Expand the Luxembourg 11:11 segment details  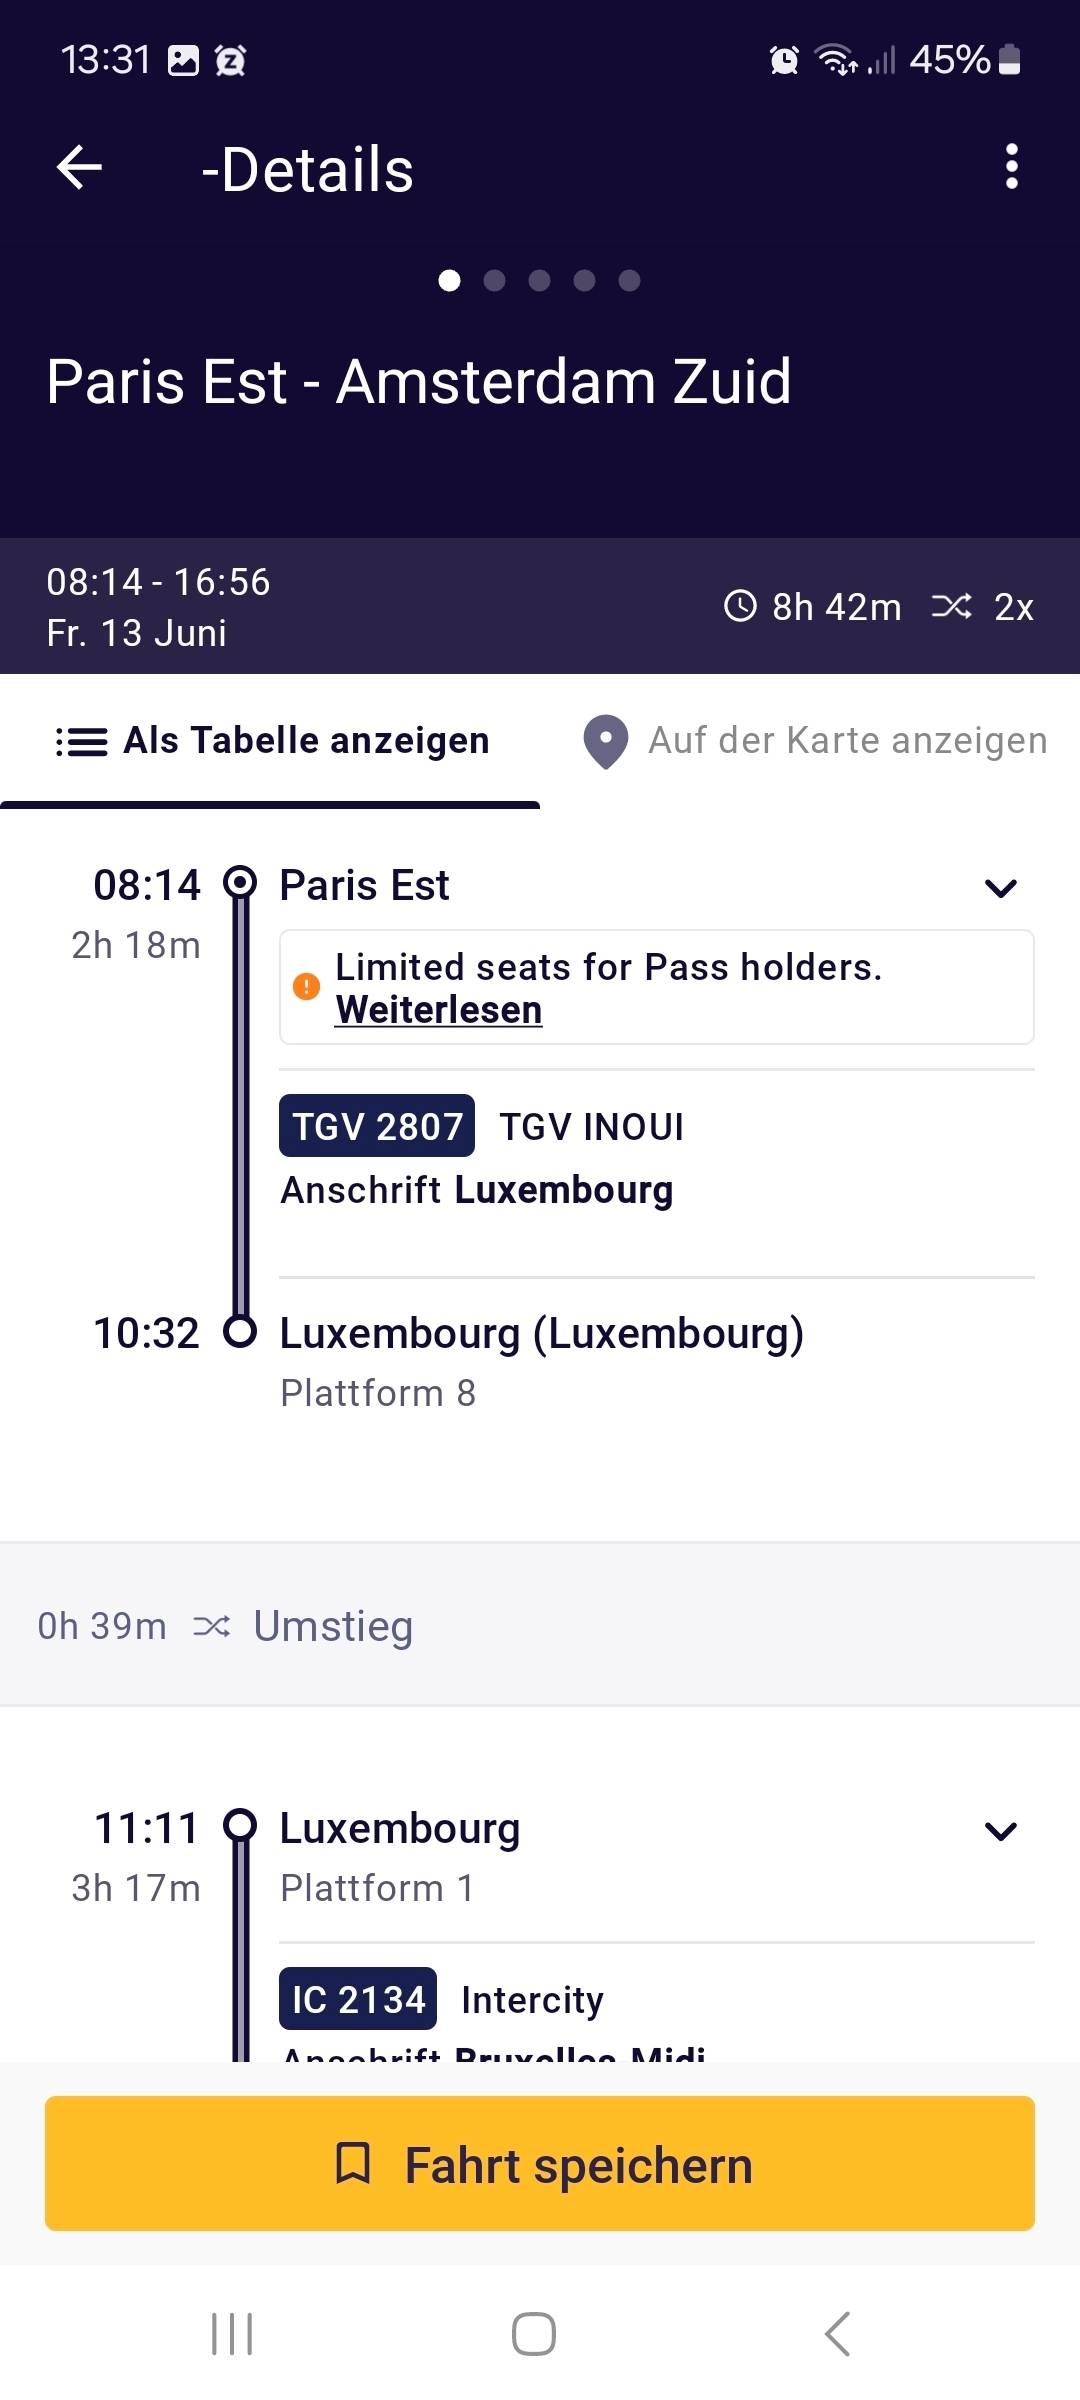(1001, 1831)
